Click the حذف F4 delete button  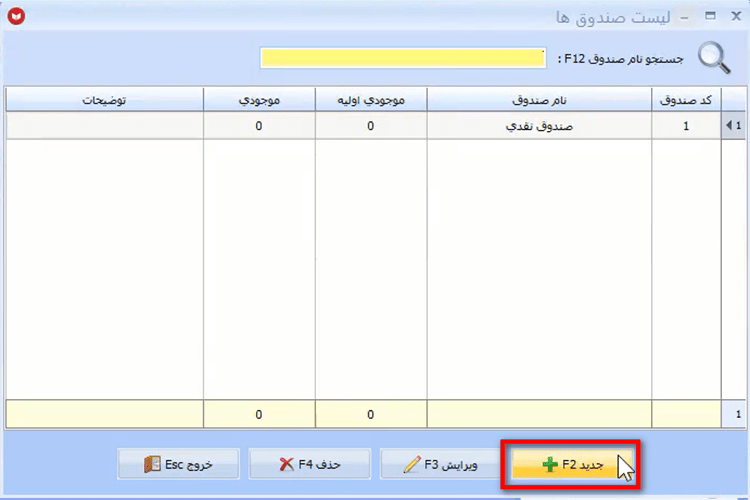click(x=309, y=464)
